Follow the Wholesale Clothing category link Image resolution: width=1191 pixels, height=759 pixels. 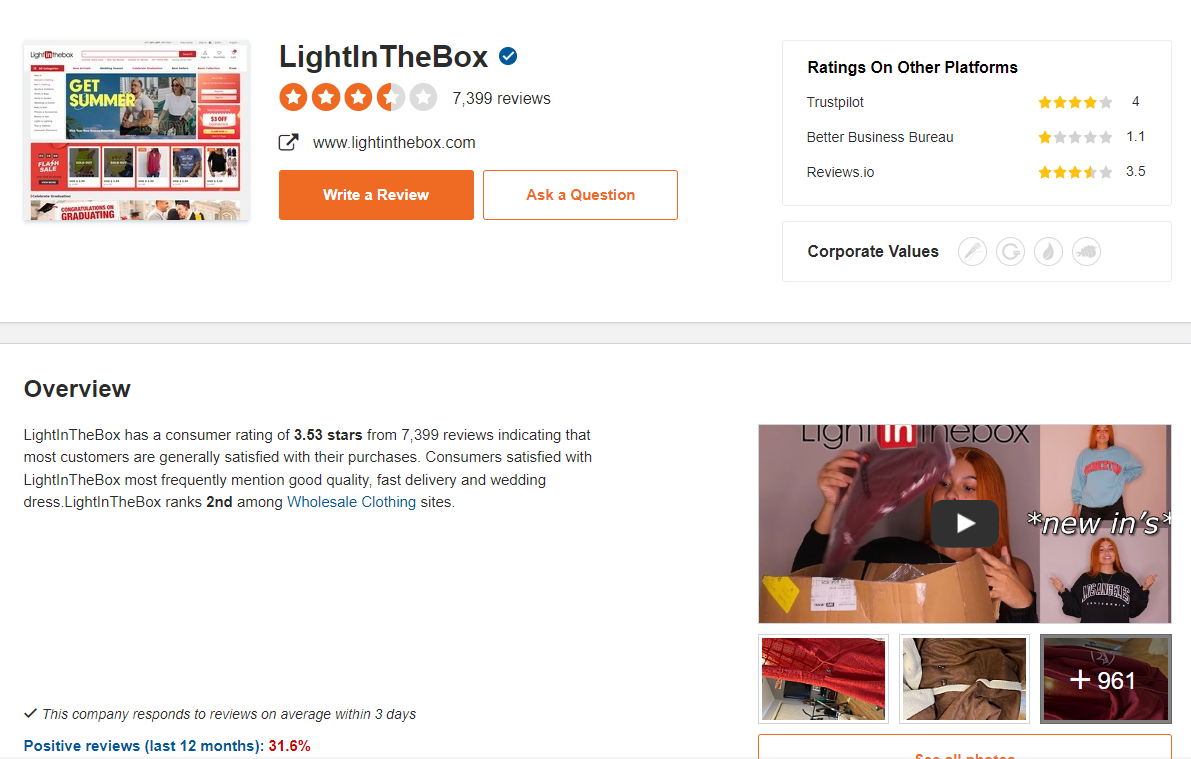click(352, 502)
